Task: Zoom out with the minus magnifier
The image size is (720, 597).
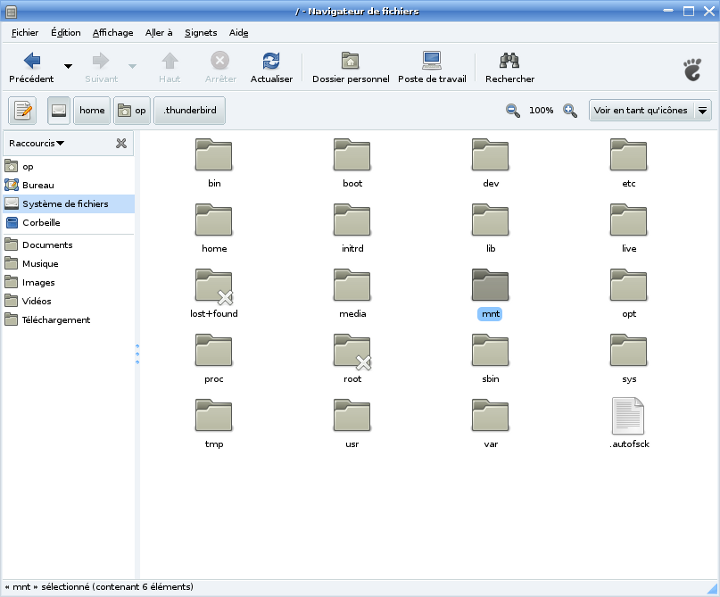Action: click(513, 111)
